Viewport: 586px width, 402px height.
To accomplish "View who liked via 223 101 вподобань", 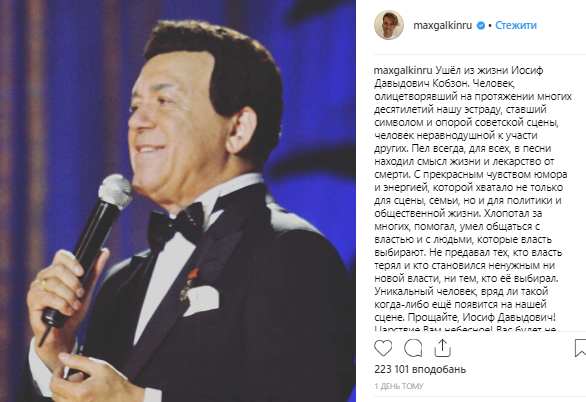I will click(420, 369).
